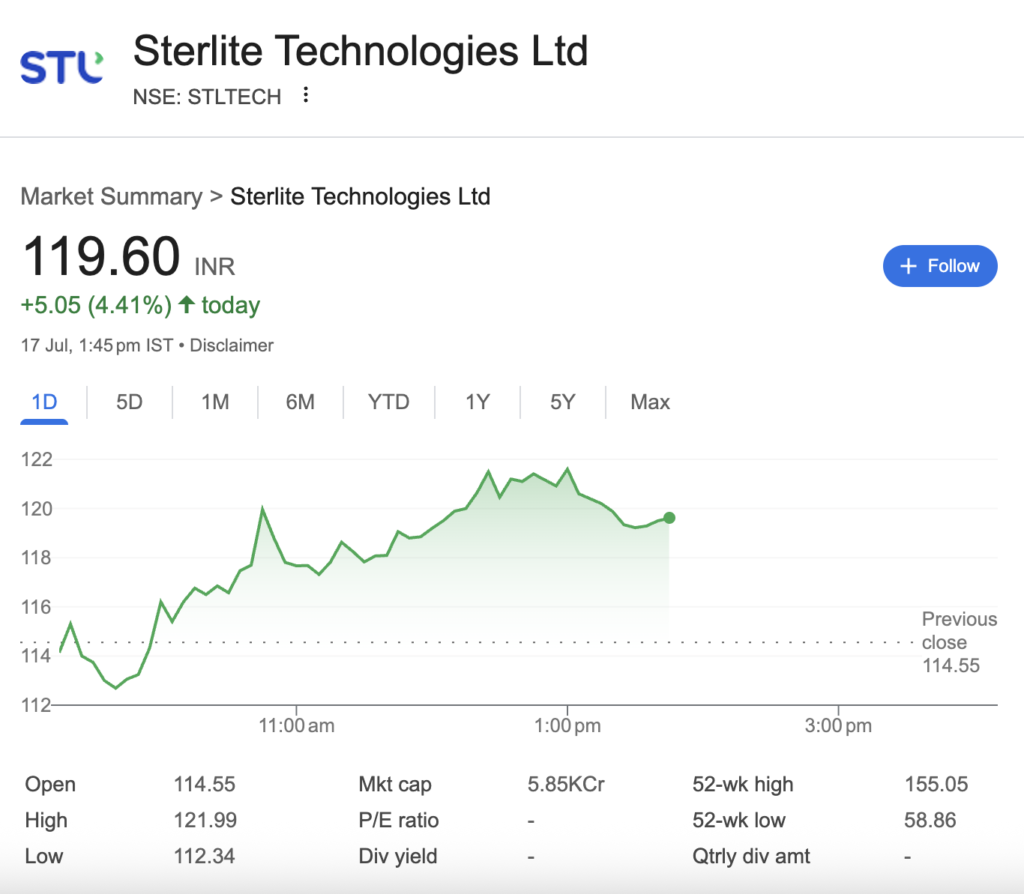Select the 1D chart range tab

tap(44, 402)
